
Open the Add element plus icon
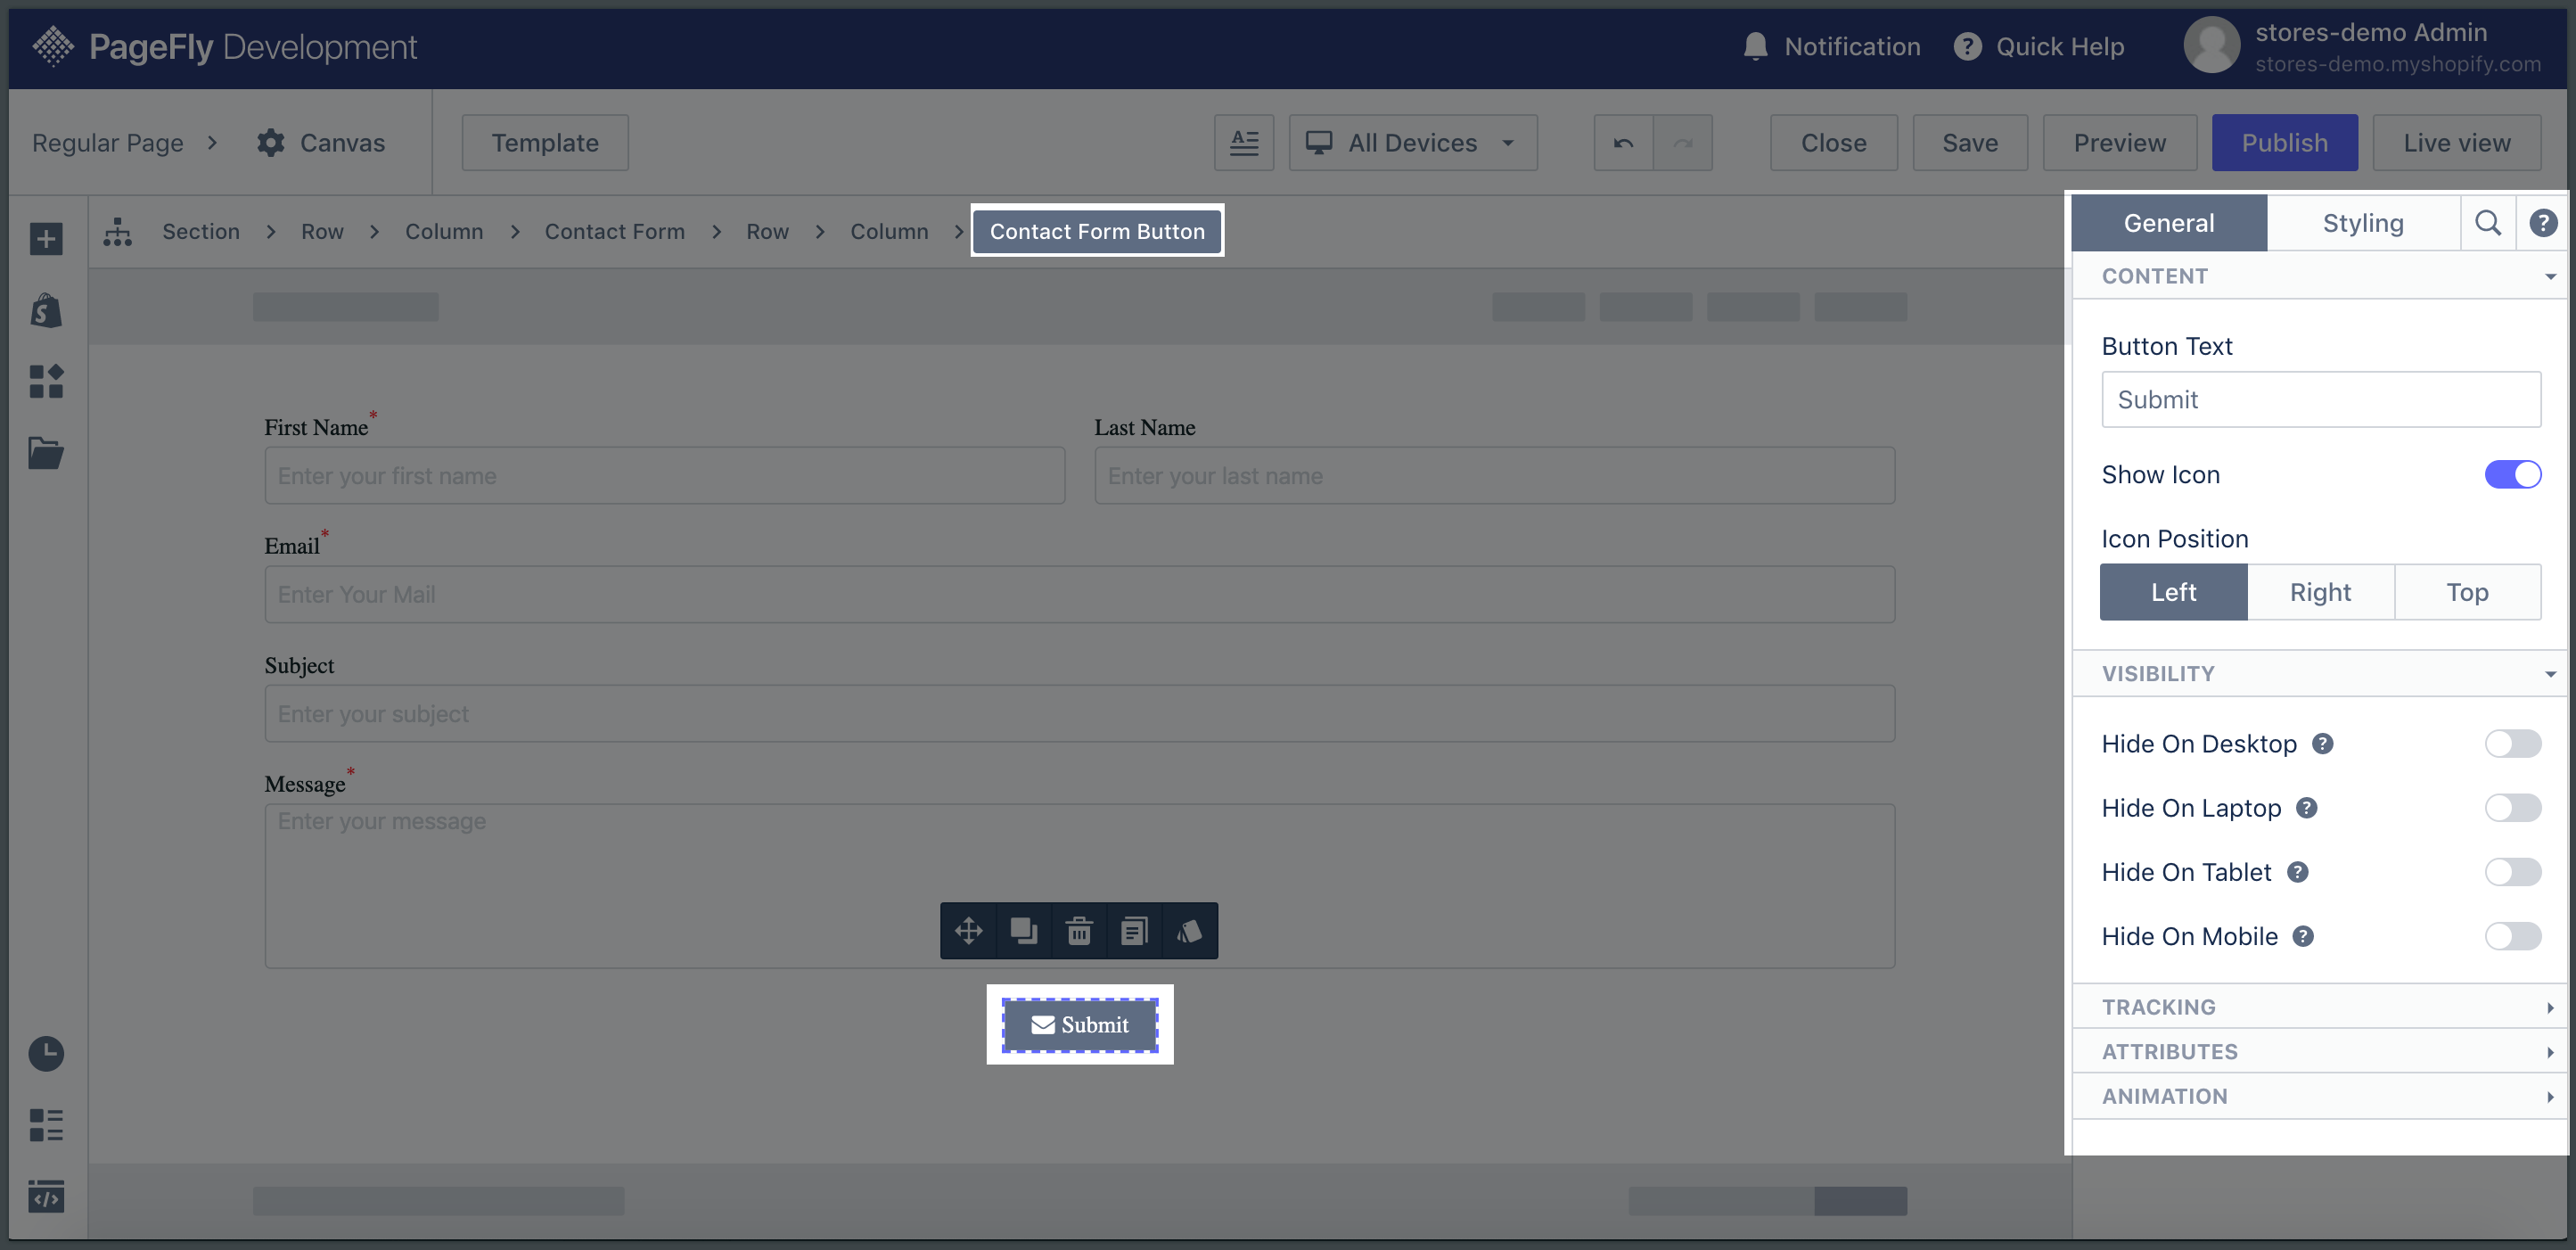pyautogui.click(x=46, y=239)
